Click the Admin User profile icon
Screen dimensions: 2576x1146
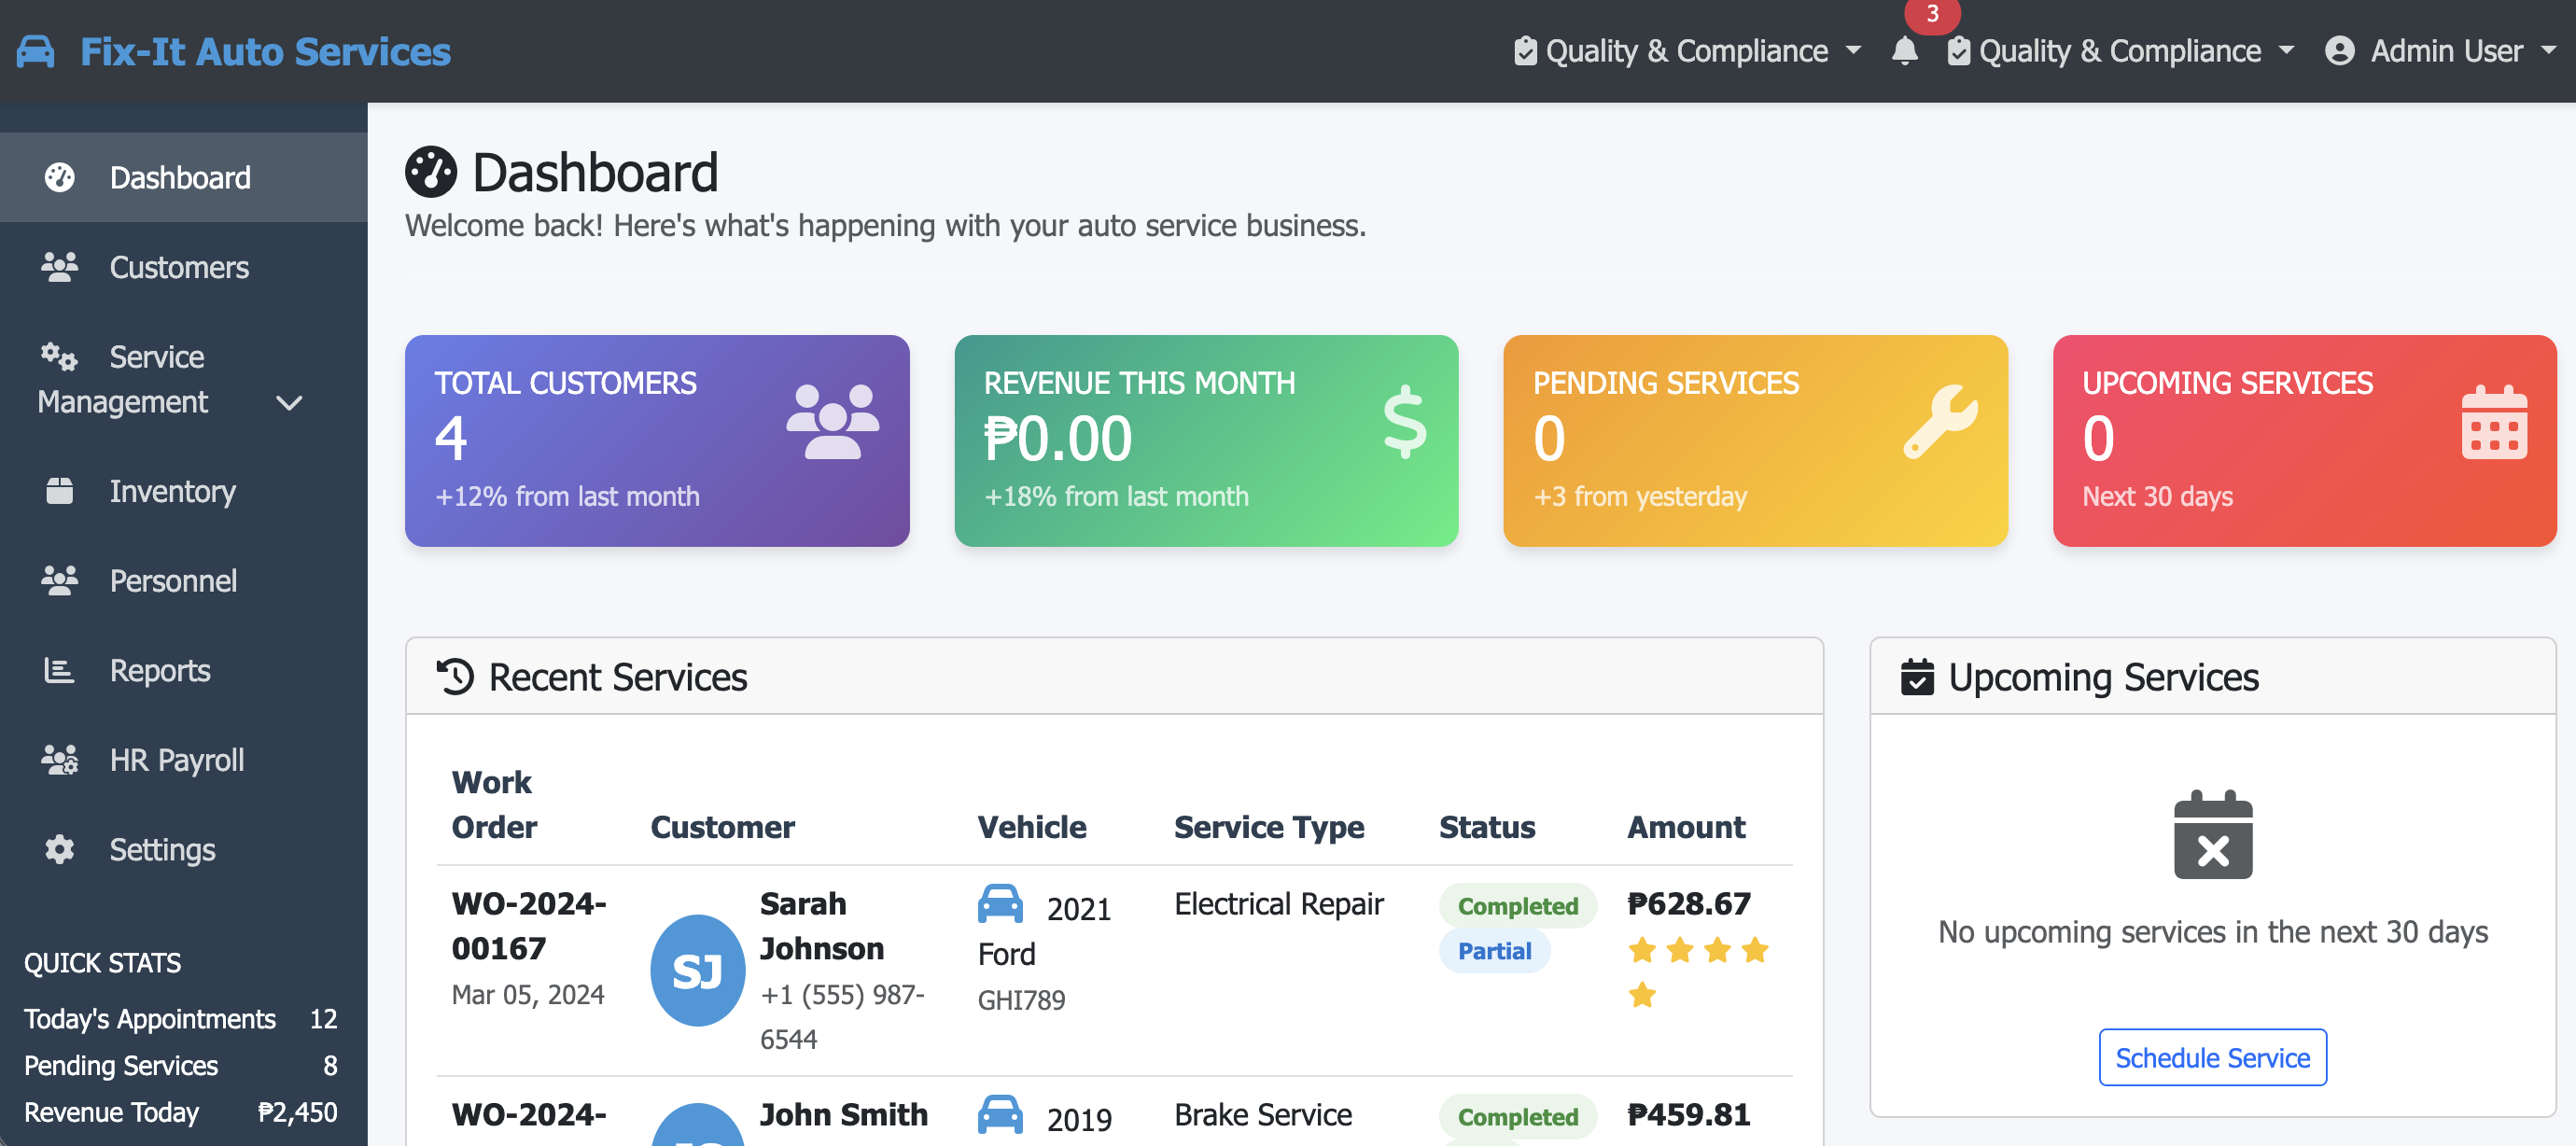tap(2340, 50)
